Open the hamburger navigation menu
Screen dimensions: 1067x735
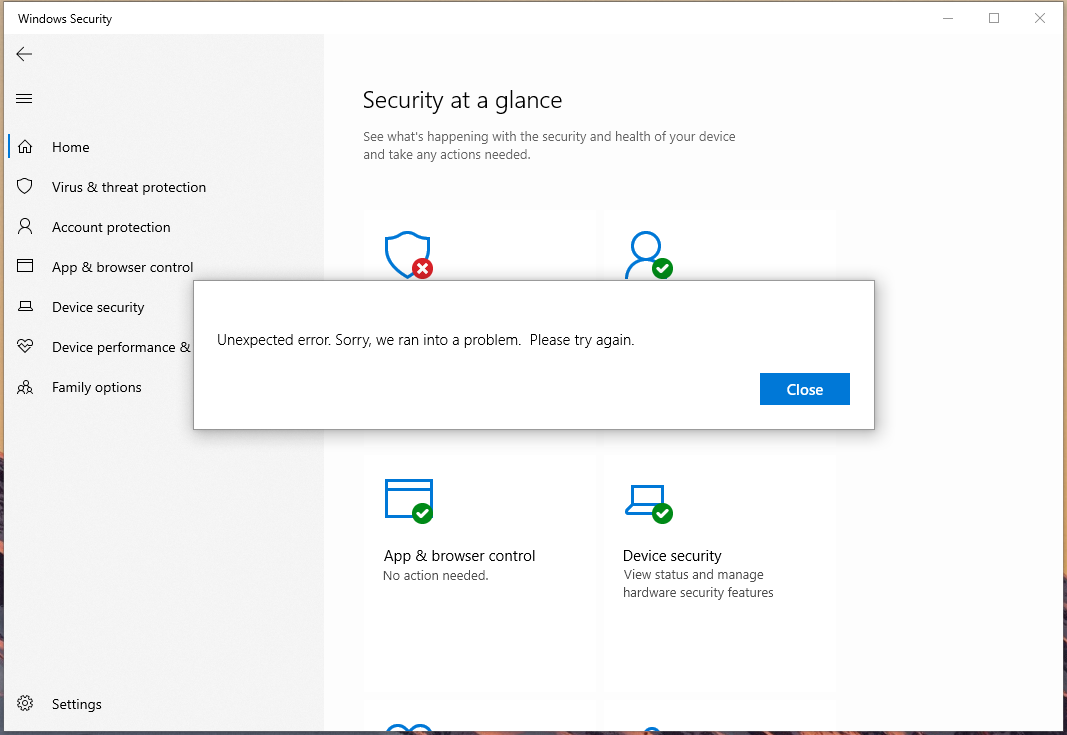[x=24, y=99]
